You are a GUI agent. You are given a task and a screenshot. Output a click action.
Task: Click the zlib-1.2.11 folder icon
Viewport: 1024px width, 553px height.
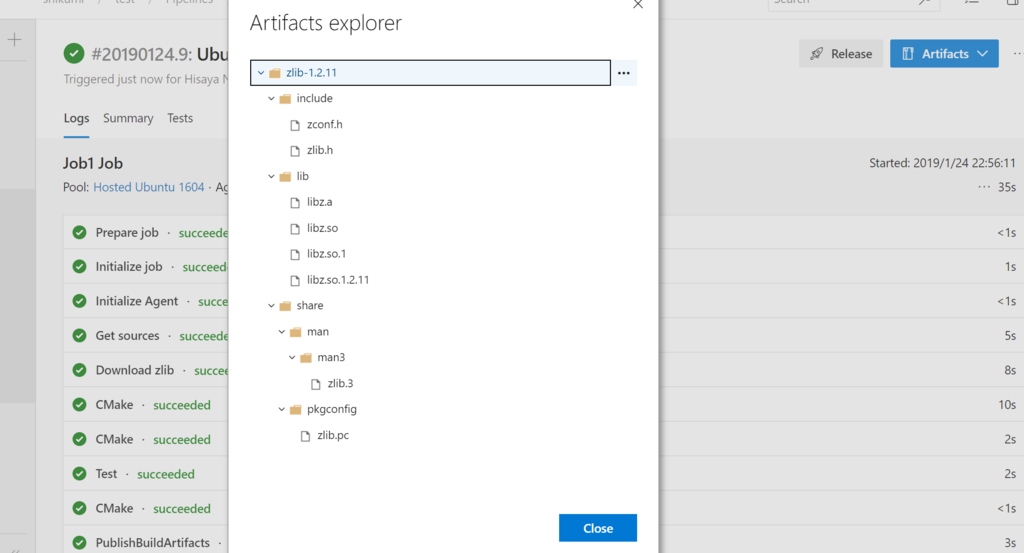(x=275, y=73)
